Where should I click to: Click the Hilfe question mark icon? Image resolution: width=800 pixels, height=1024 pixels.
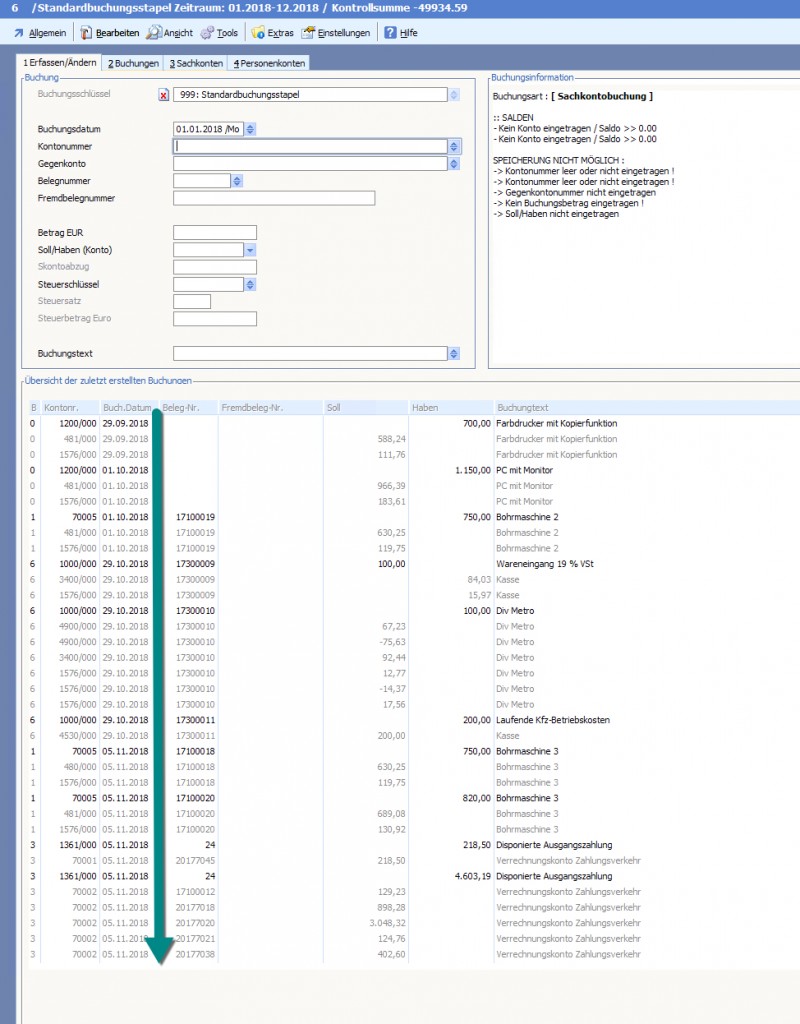(390, 33)
